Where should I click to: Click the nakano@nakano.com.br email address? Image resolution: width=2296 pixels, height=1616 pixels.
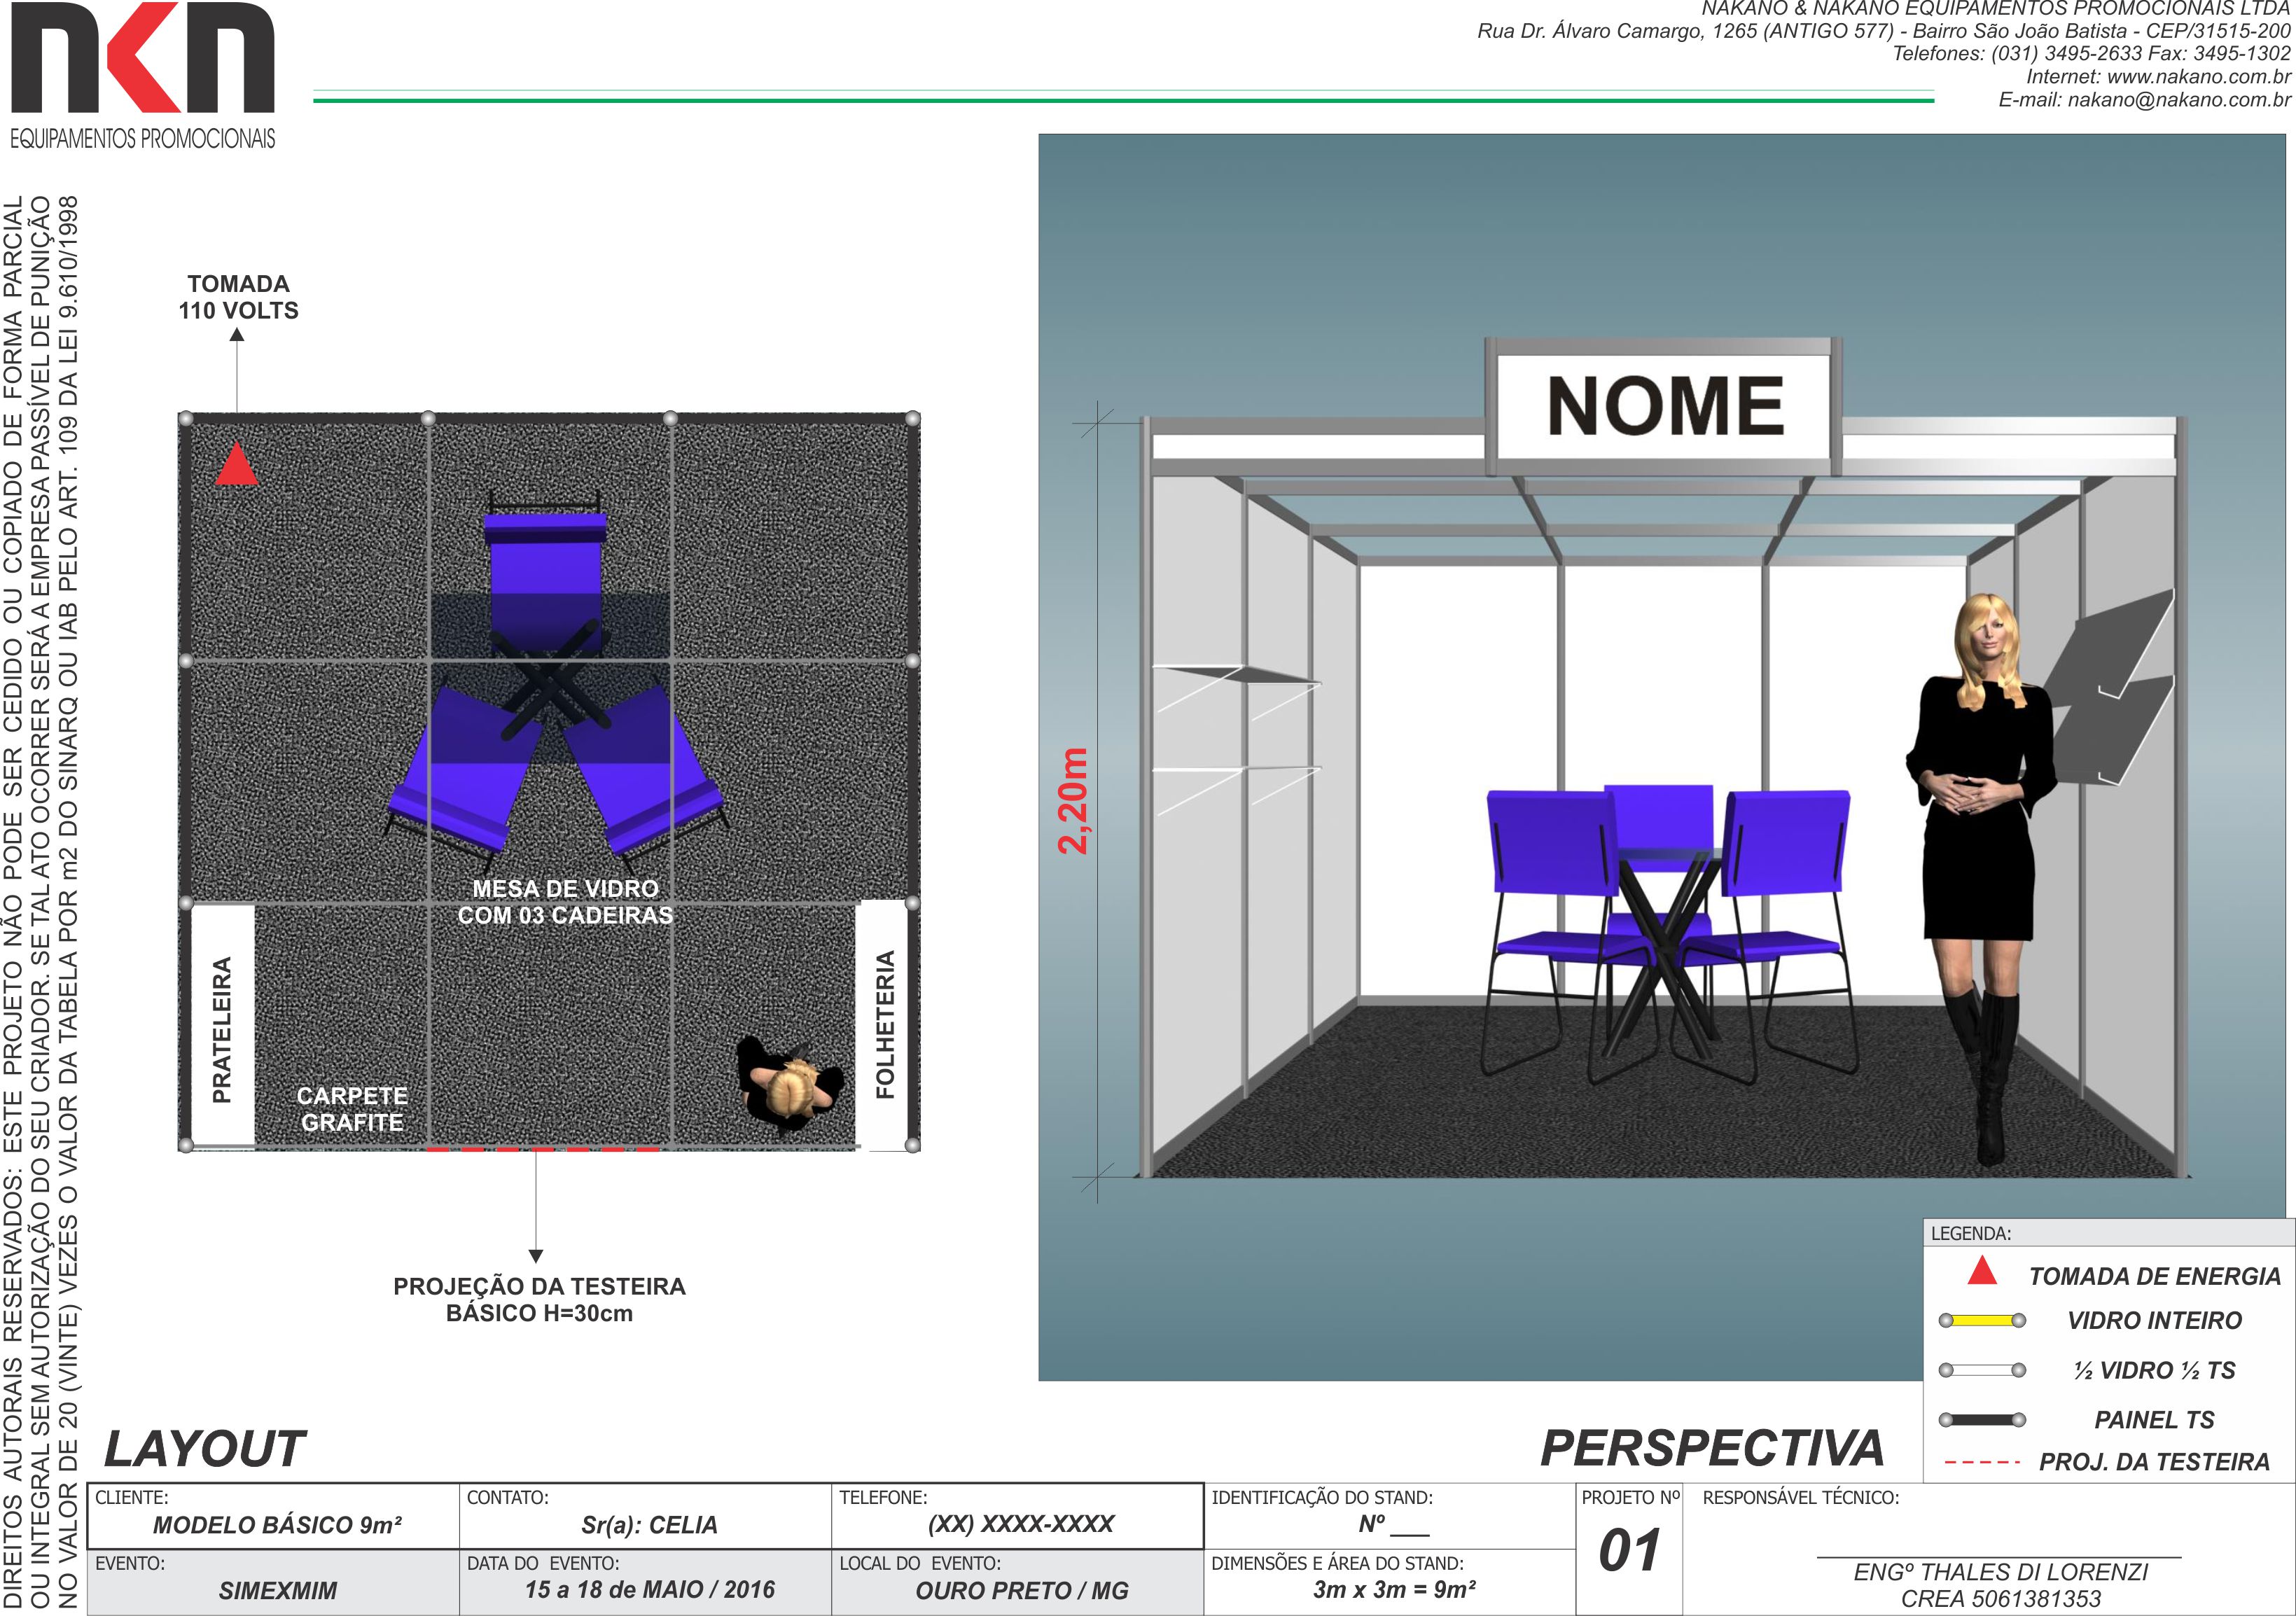pos(2178,100)
